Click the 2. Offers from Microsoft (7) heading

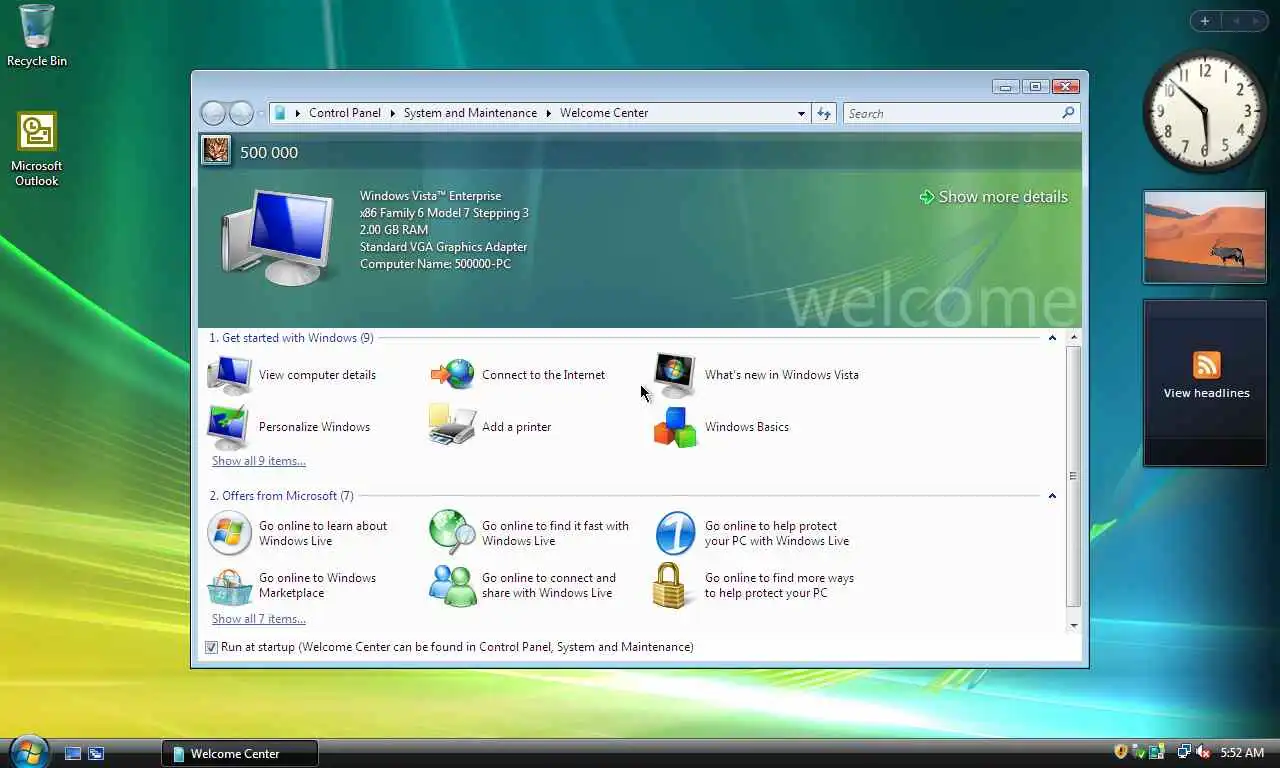(281, 496)
